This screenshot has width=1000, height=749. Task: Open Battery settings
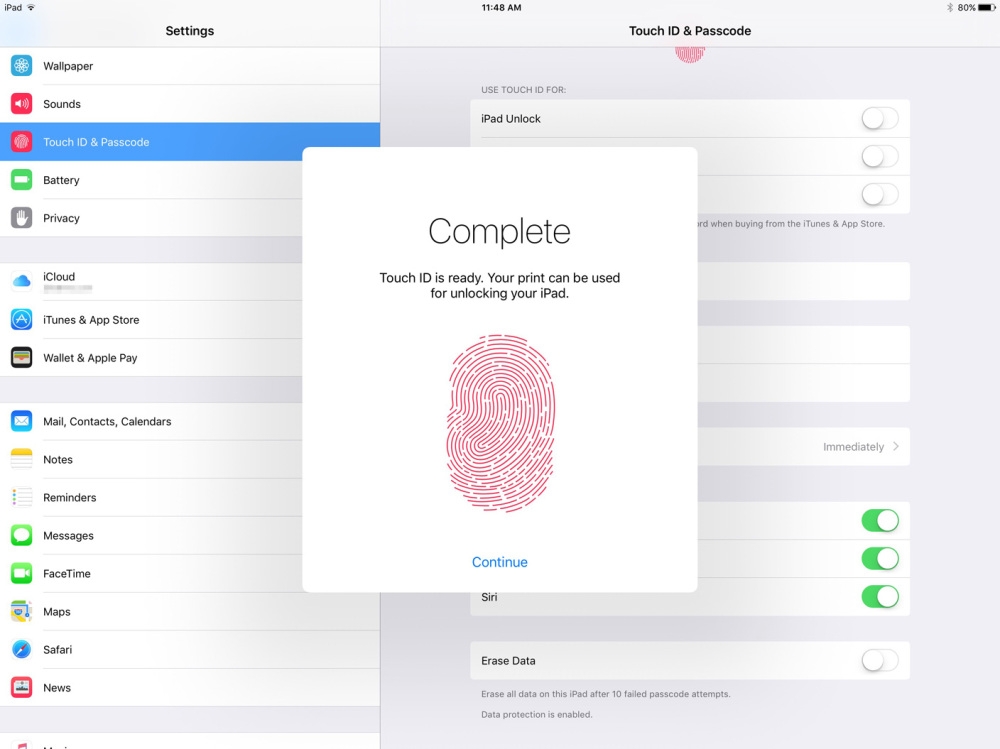coord(151,180)
